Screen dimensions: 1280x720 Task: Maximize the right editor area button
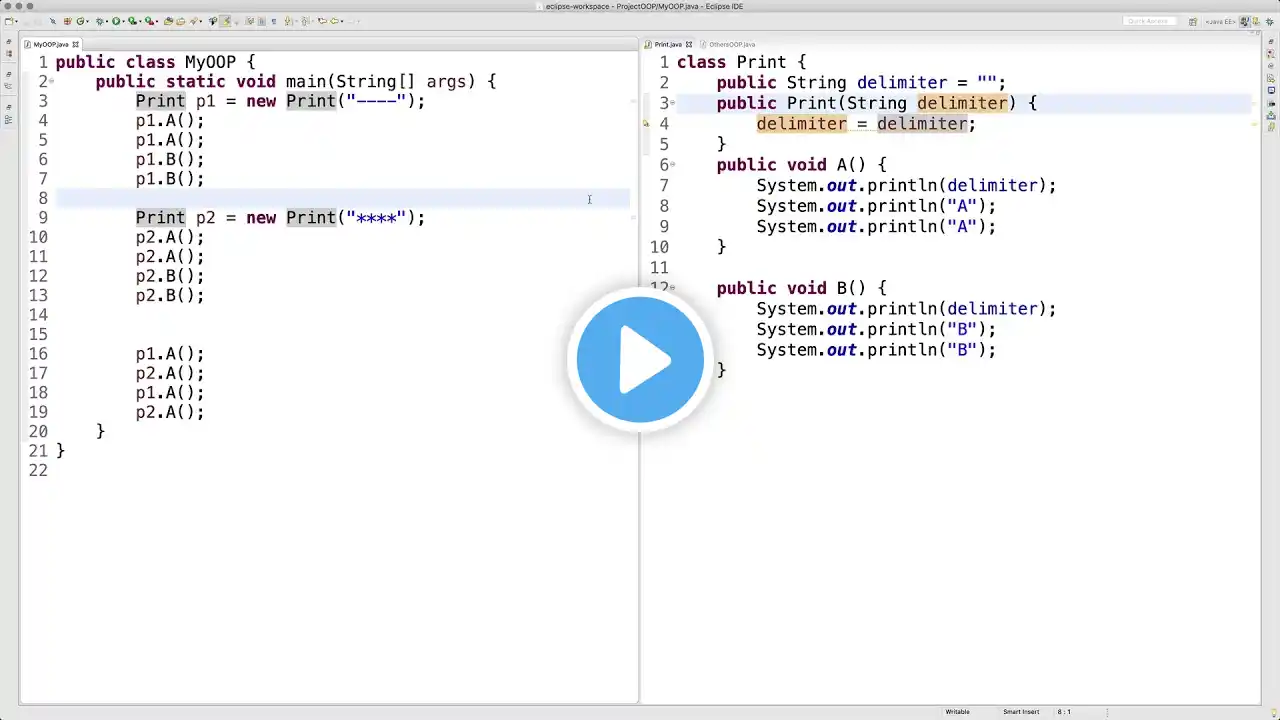pos(1257,33)
